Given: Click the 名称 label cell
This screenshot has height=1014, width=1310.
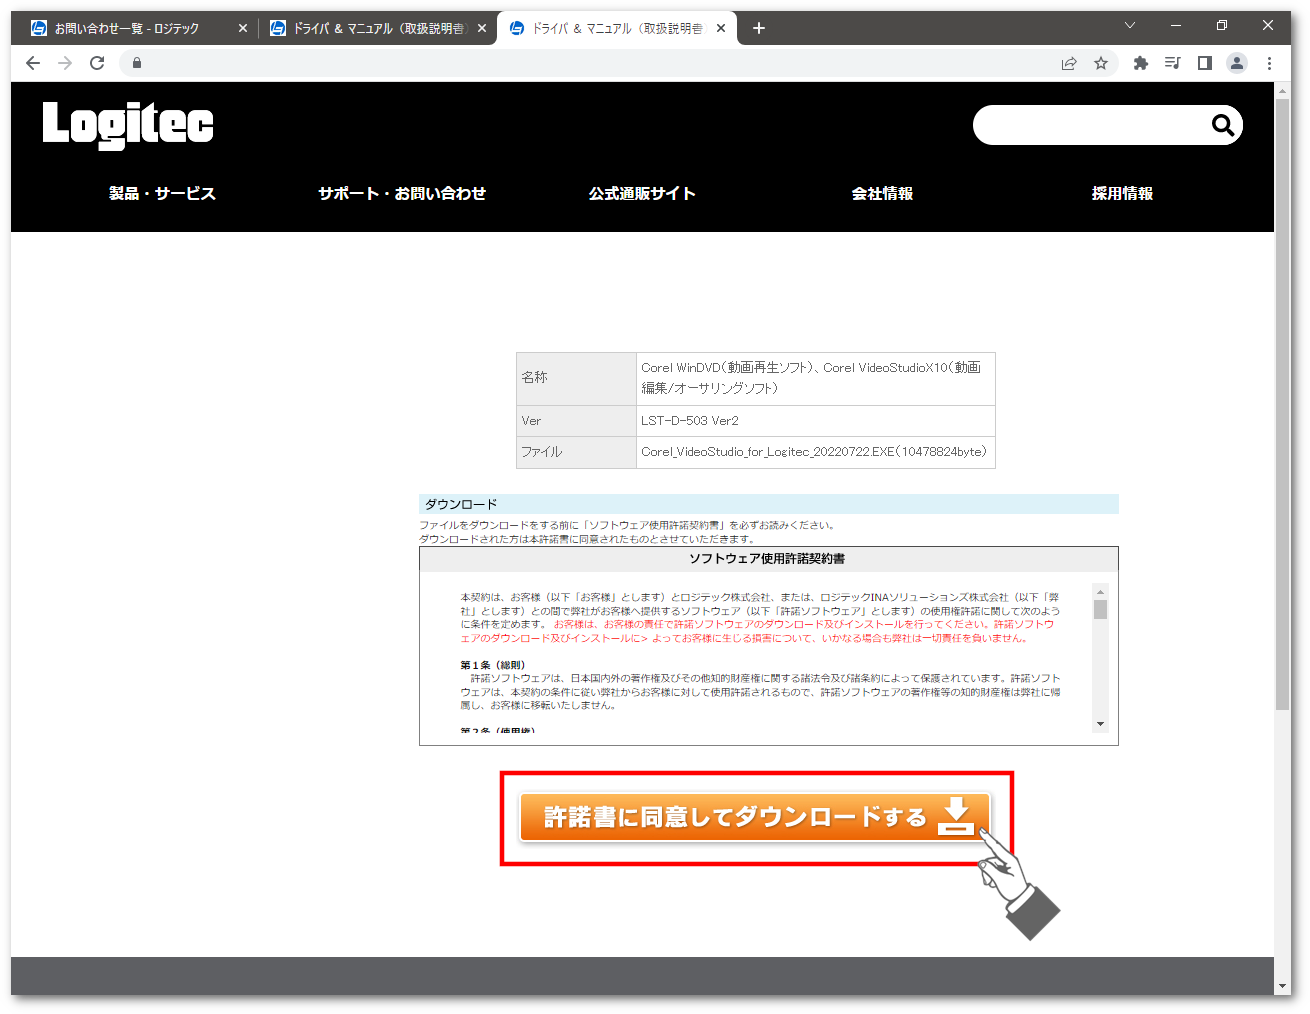Looking at the screenshot, I should click(577, 379).
